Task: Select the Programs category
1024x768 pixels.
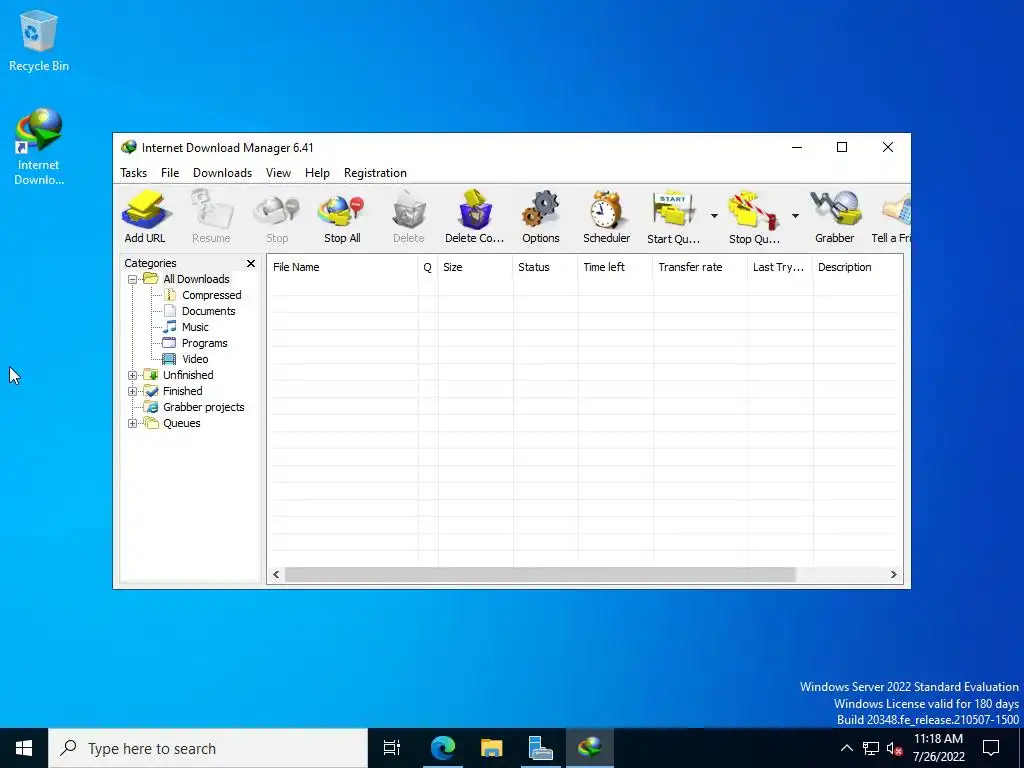Action: (204, 343)
